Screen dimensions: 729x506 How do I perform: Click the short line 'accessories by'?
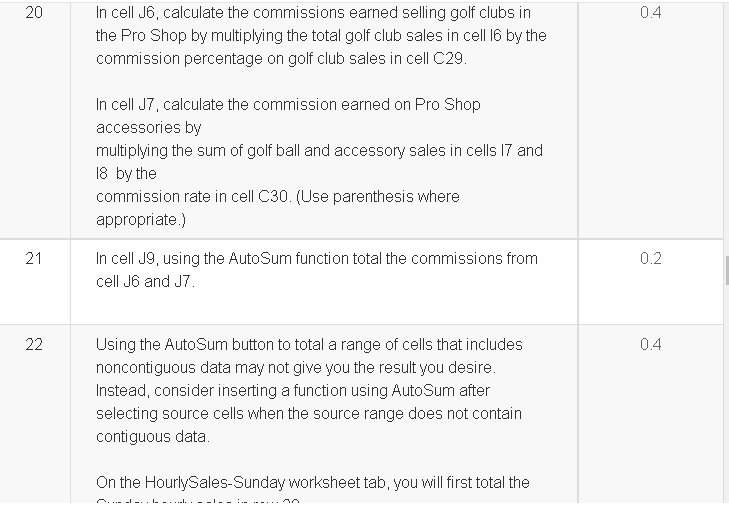pos(148,127)
